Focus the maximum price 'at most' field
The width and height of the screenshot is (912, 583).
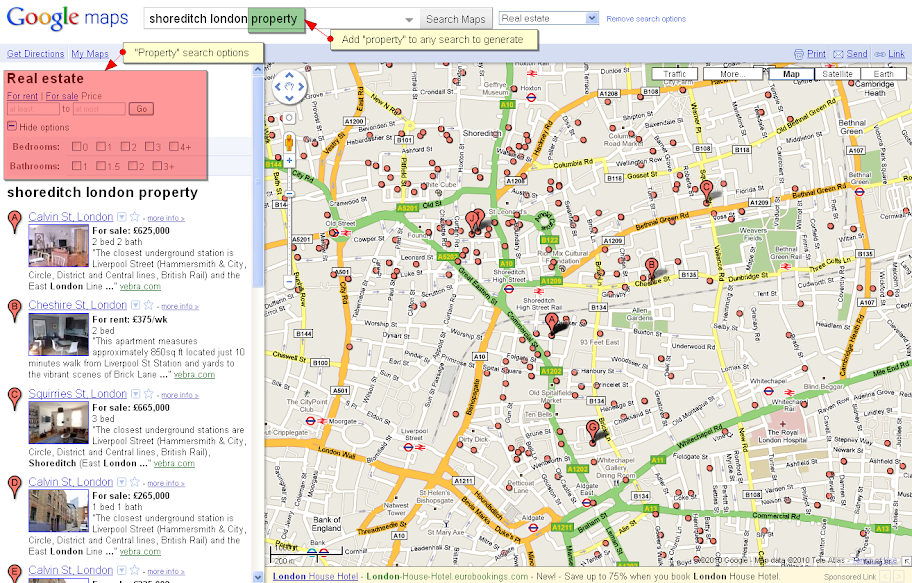(99, 109)
